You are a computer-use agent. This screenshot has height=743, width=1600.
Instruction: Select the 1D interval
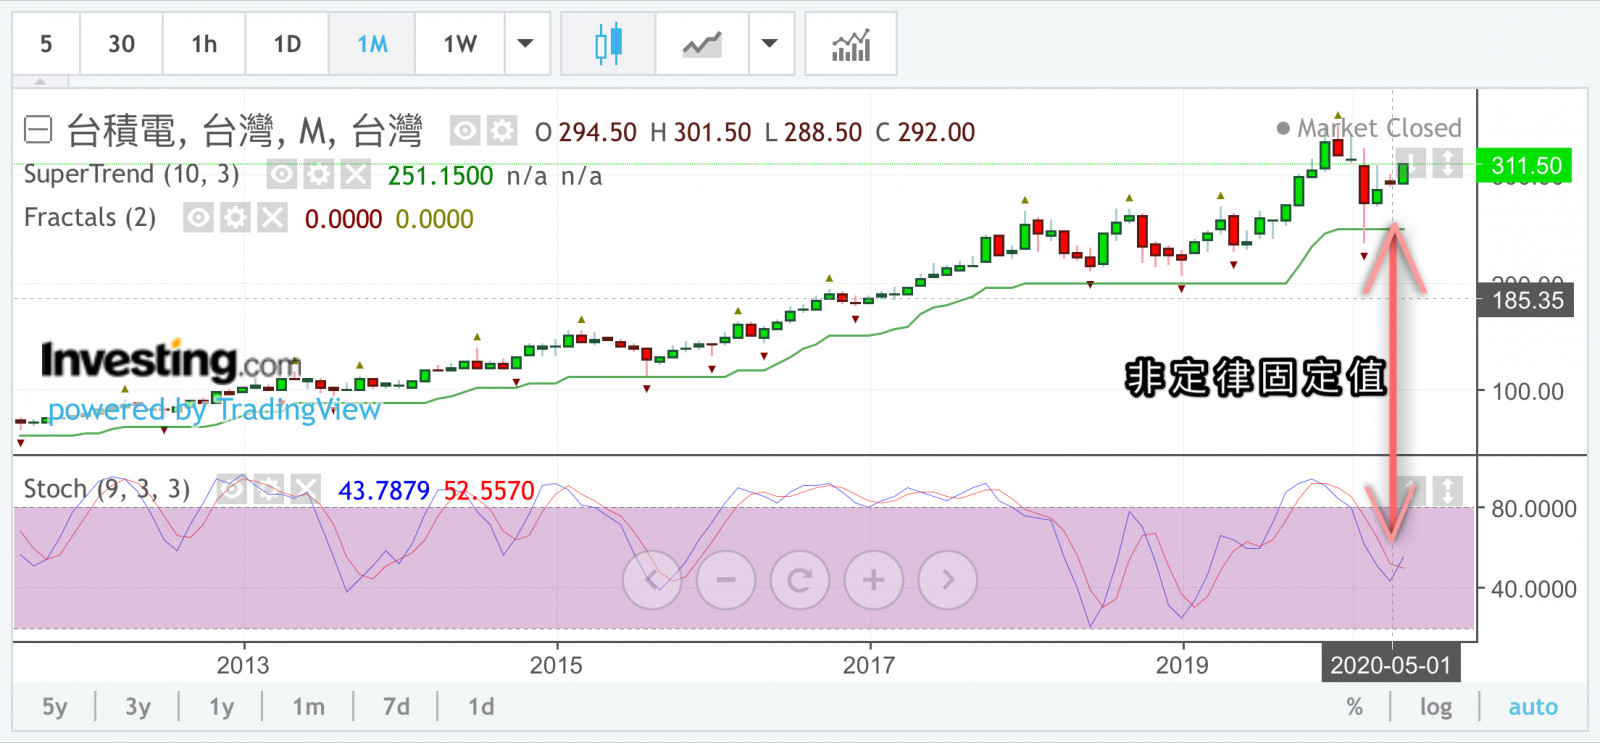point(287,44)
